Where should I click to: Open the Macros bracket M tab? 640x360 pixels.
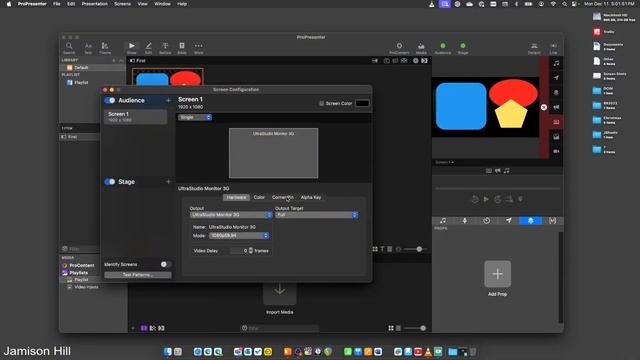pyautogui.click(x=552, y=220)
